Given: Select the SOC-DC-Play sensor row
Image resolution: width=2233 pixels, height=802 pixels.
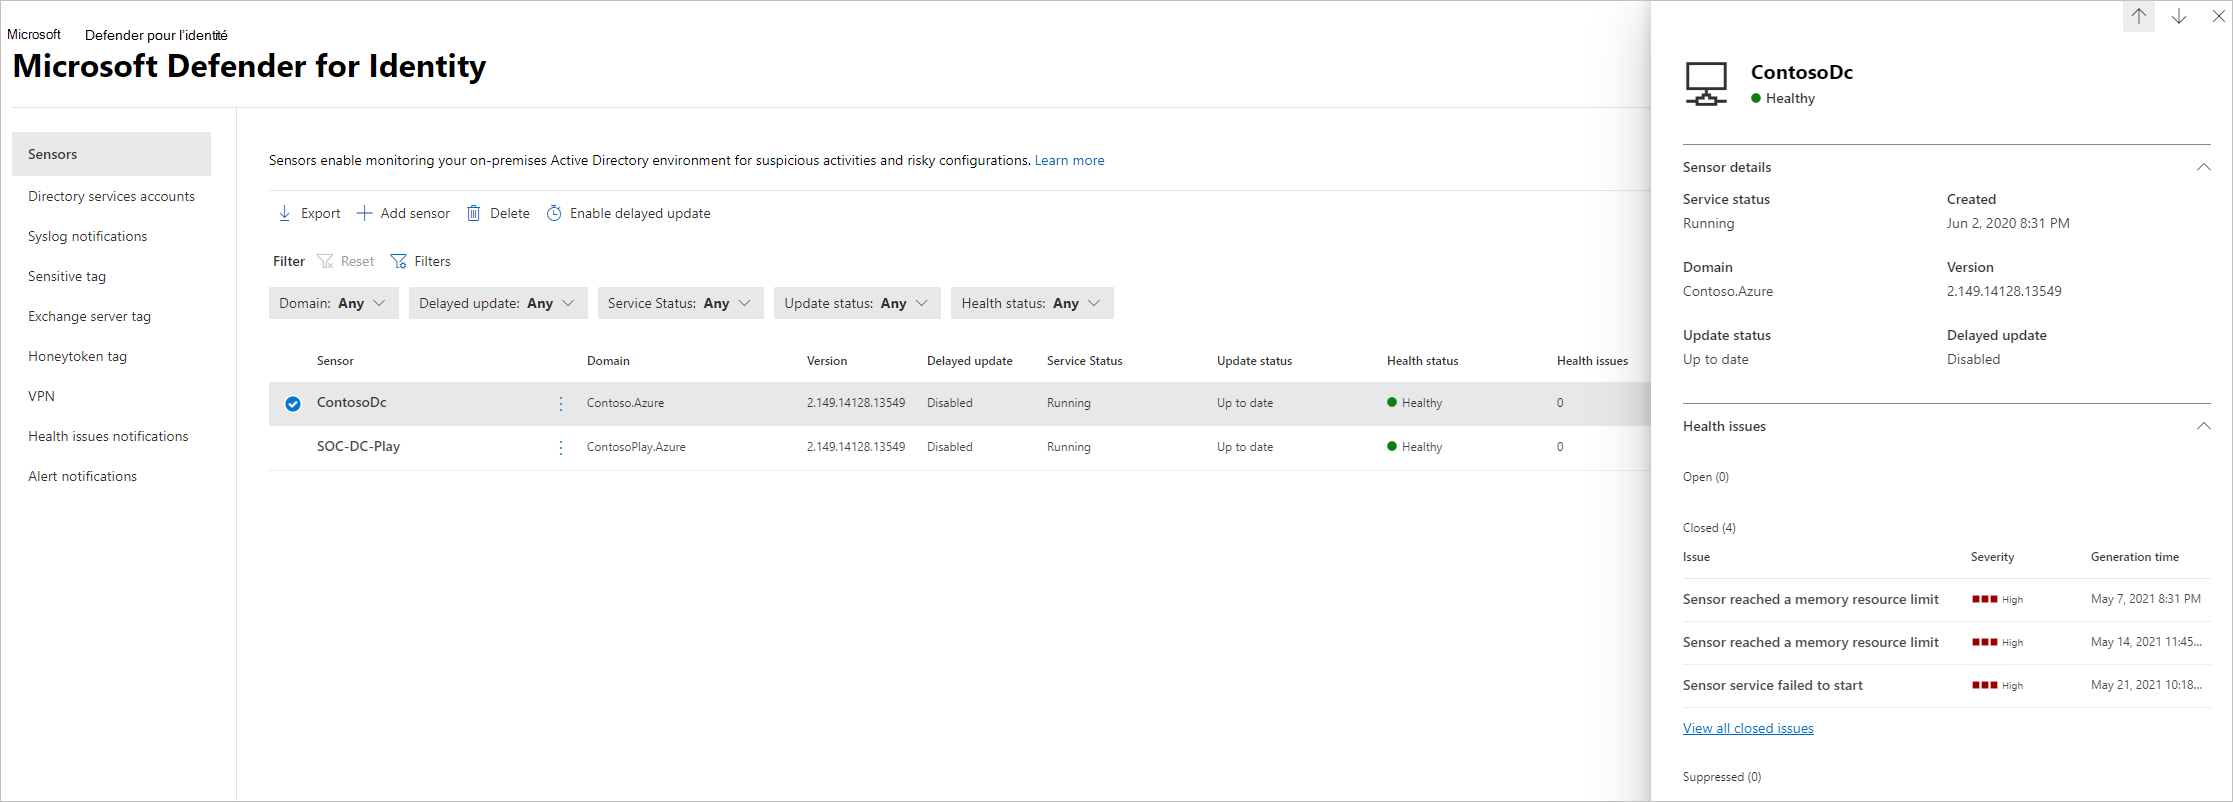Looking at the screenshot, I should [x=358, y=447].
